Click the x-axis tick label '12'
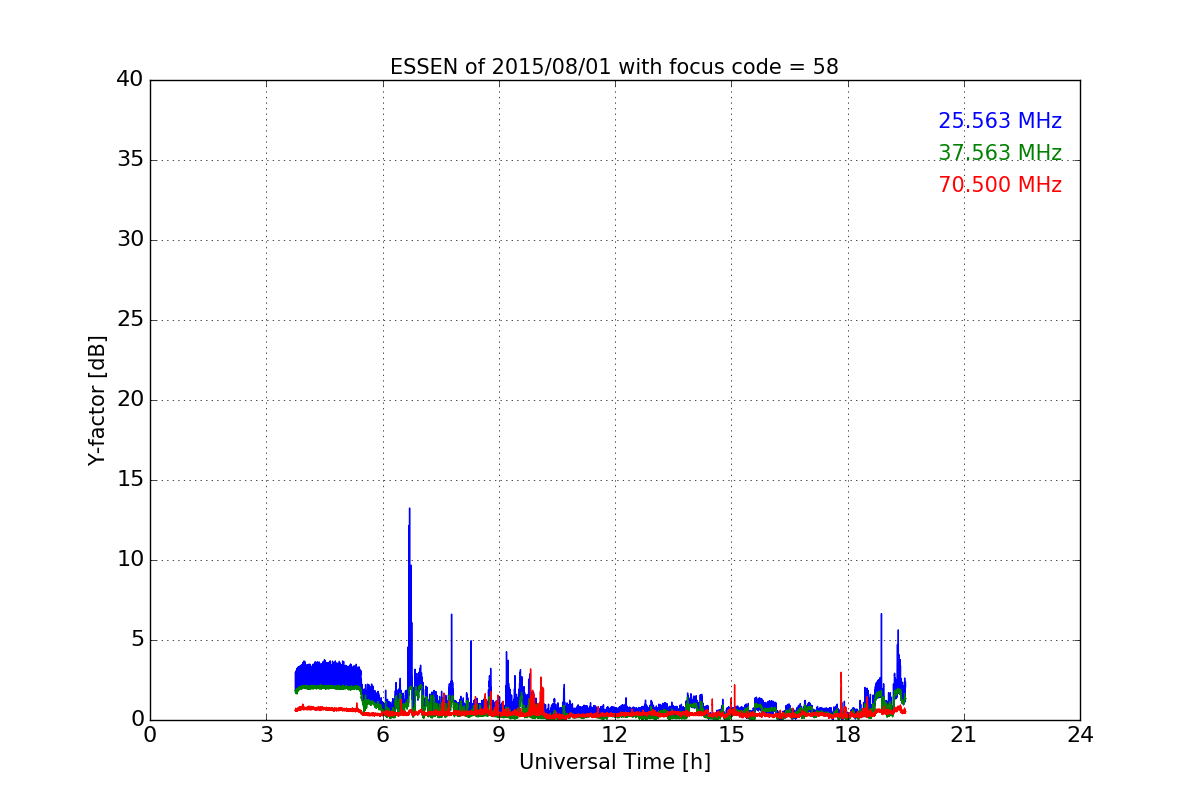Image resolution: width=1200 pixels, height=800 pixels. coord(615,735)
